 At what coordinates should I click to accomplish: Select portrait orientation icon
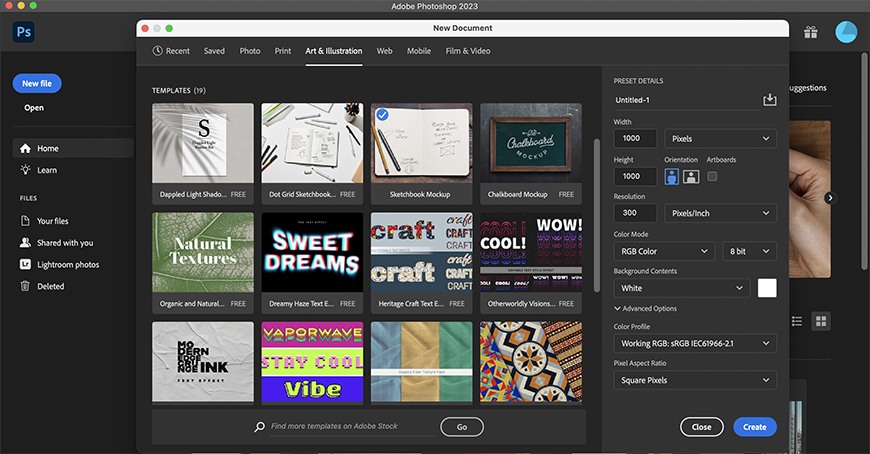(671, 176)
